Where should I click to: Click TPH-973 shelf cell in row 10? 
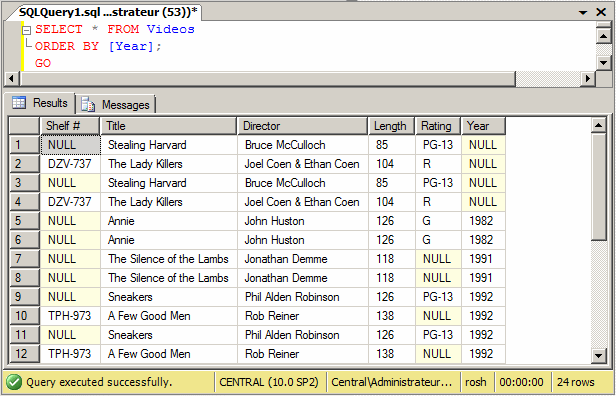pyautogui.click(x=70, y=316)
